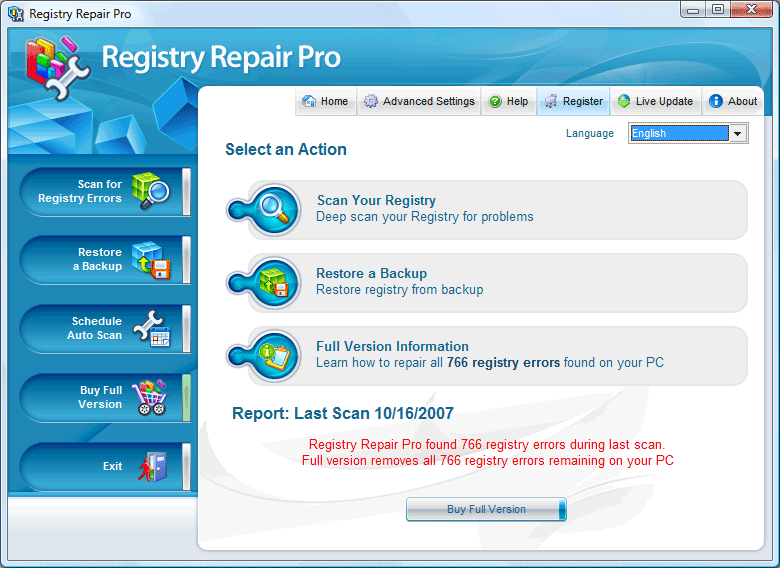Click the exit door icon in sidebar
Image resolution: width=780 pixels, height=568 pixels.
coord(151,466)
